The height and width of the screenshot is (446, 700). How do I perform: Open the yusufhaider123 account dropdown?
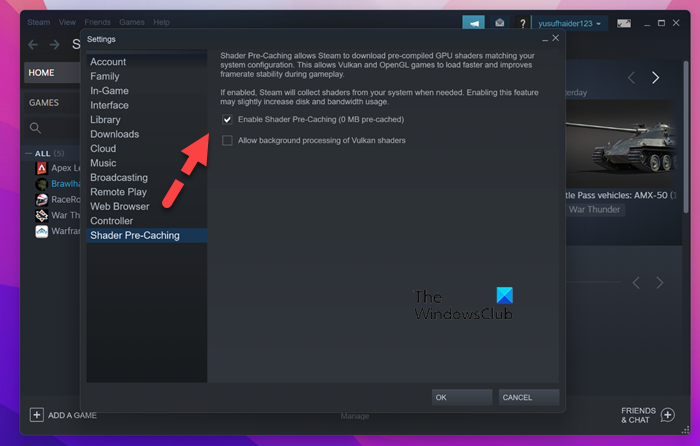[569, 23]
